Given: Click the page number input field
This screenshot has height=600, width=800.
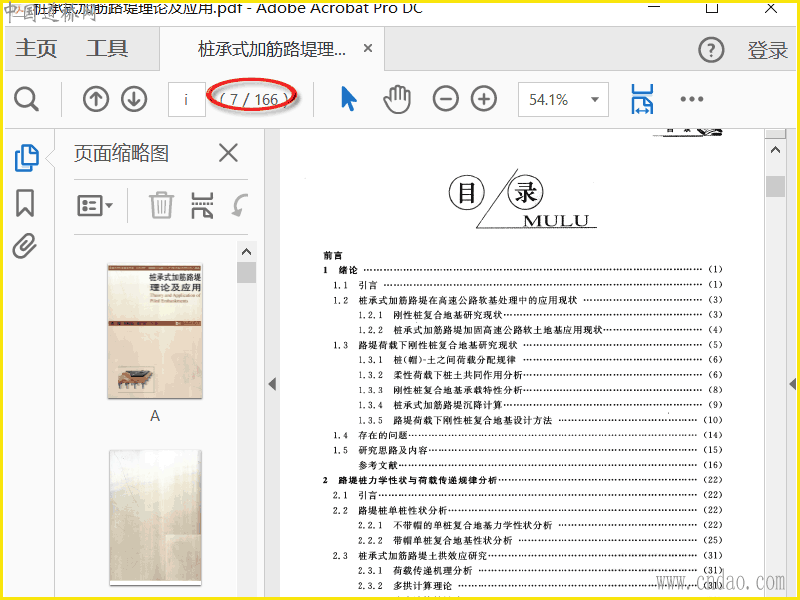Looking at the screenshot, I should [187, 99].
